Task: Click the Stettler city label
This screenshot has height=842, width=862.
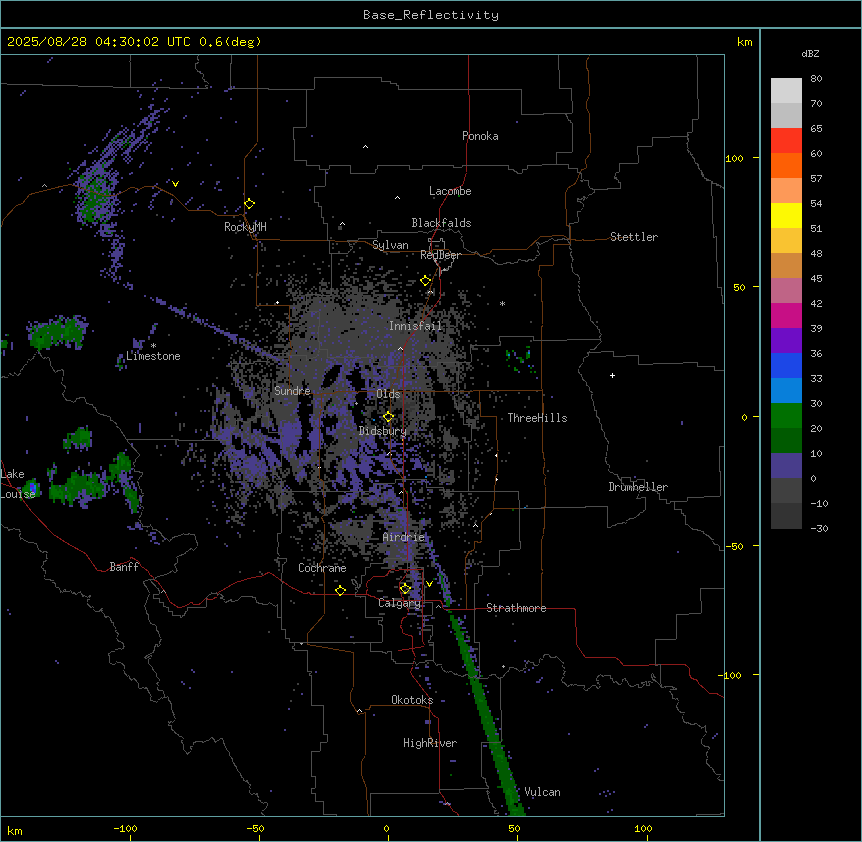Action: tap(634, 237)
